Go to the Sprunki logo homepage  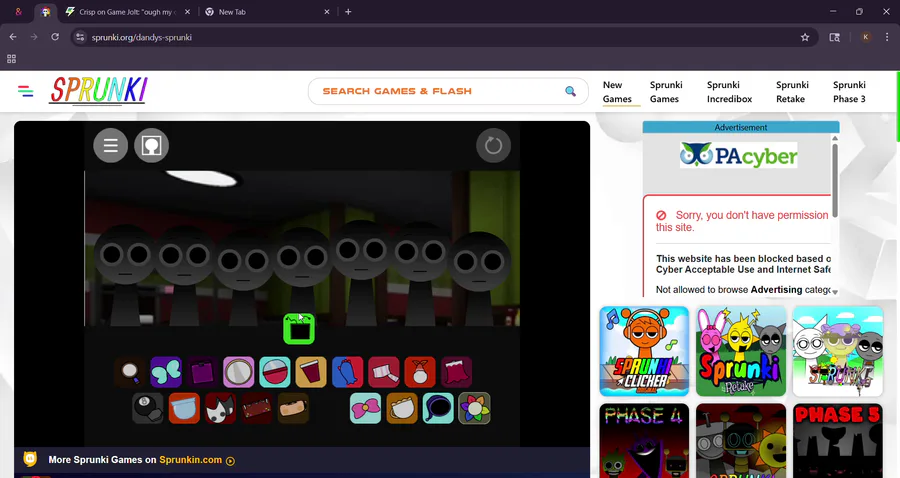click(x=98, y=91)
